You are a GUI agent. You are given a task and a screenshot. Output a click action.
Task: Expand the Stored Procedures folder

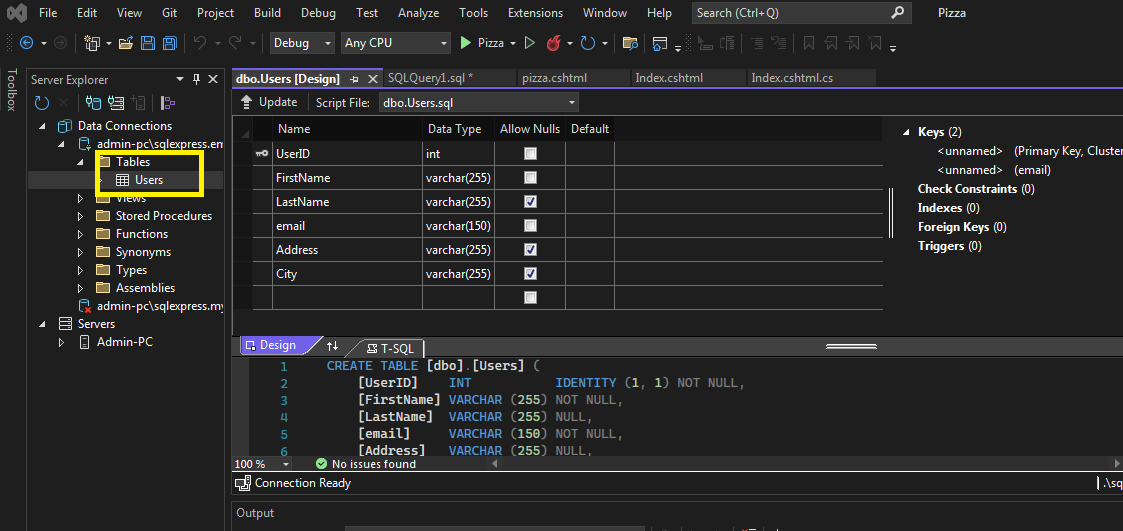pyautogui.click(x=81, y=216)
